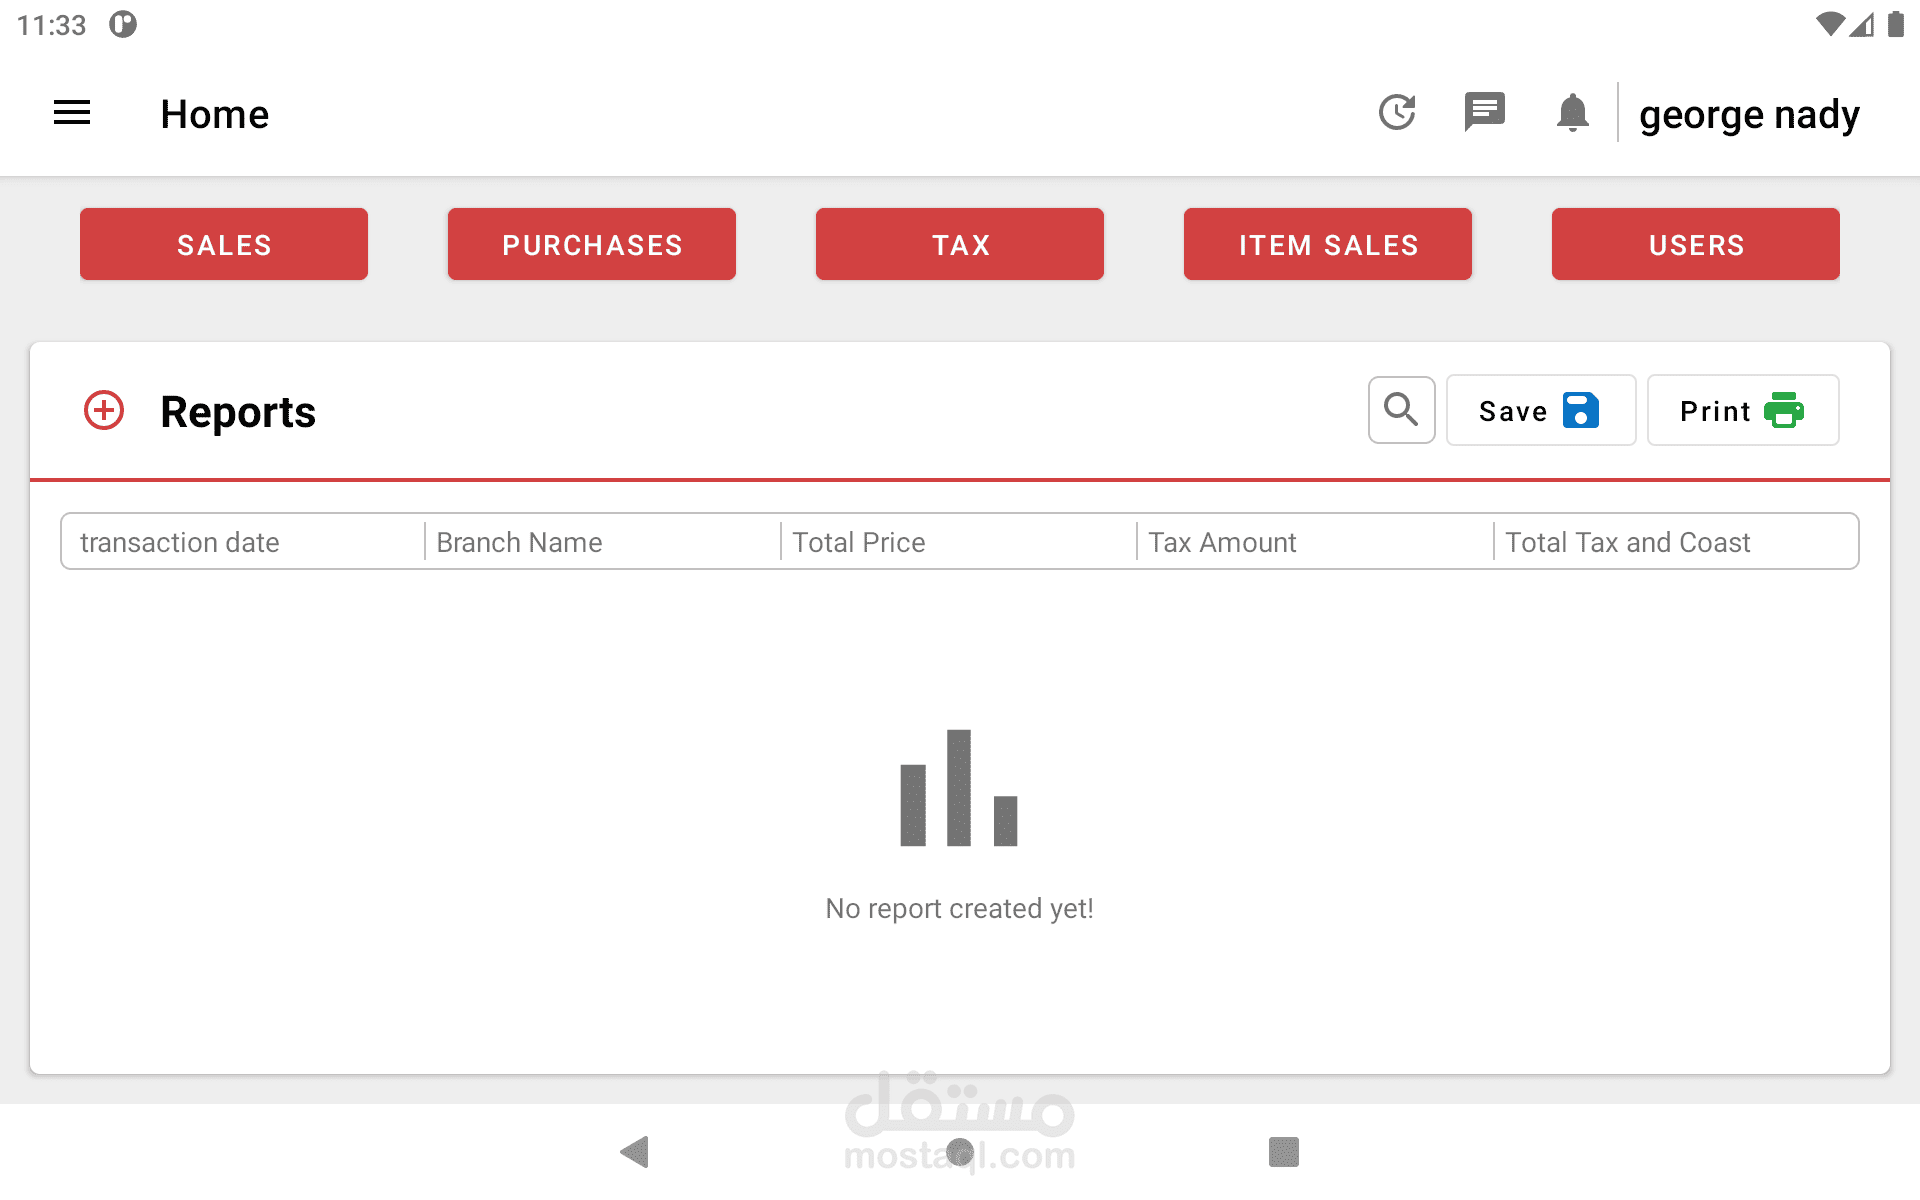
Task: Open the TAX section
Action: (960, 244)
